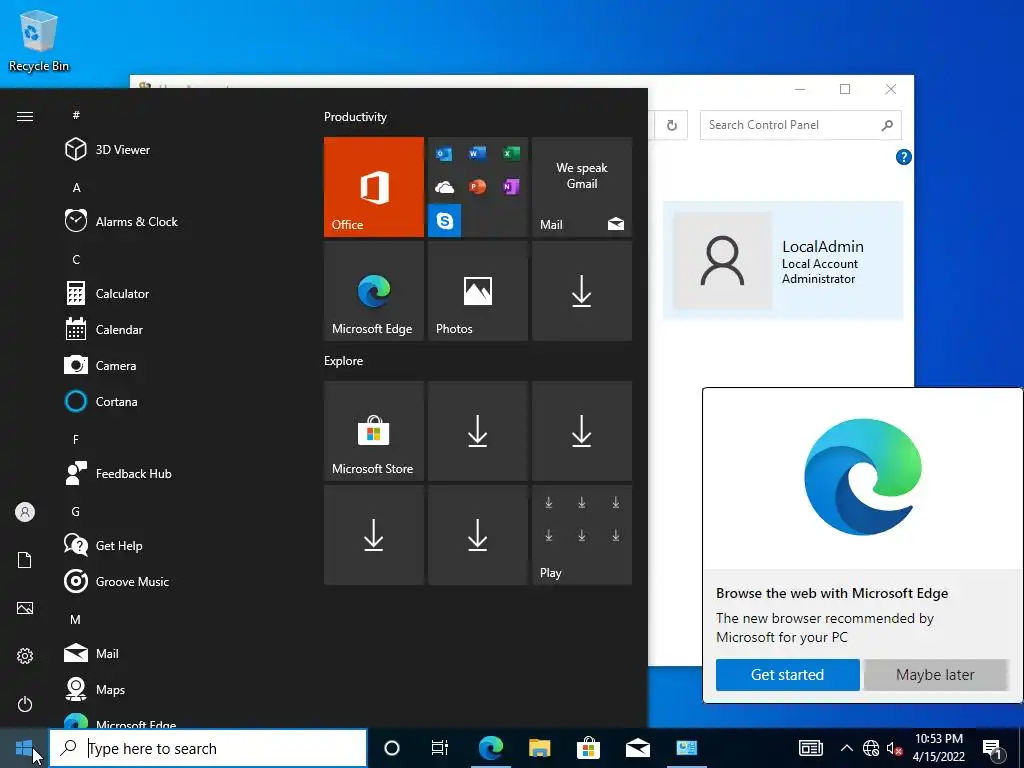Screen dimensions: 1024x768
Task: Click the A letter group header
Action: pos(76,187)
